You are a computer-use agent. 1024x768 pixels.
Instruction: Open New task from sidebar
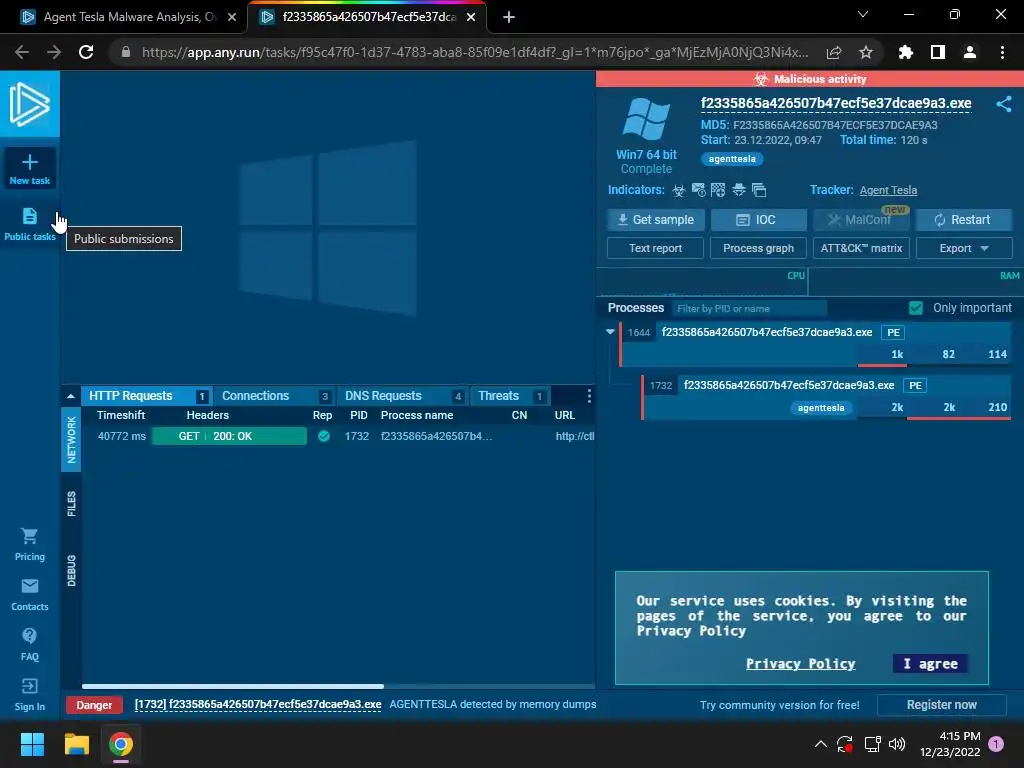(x=29, y=168)
